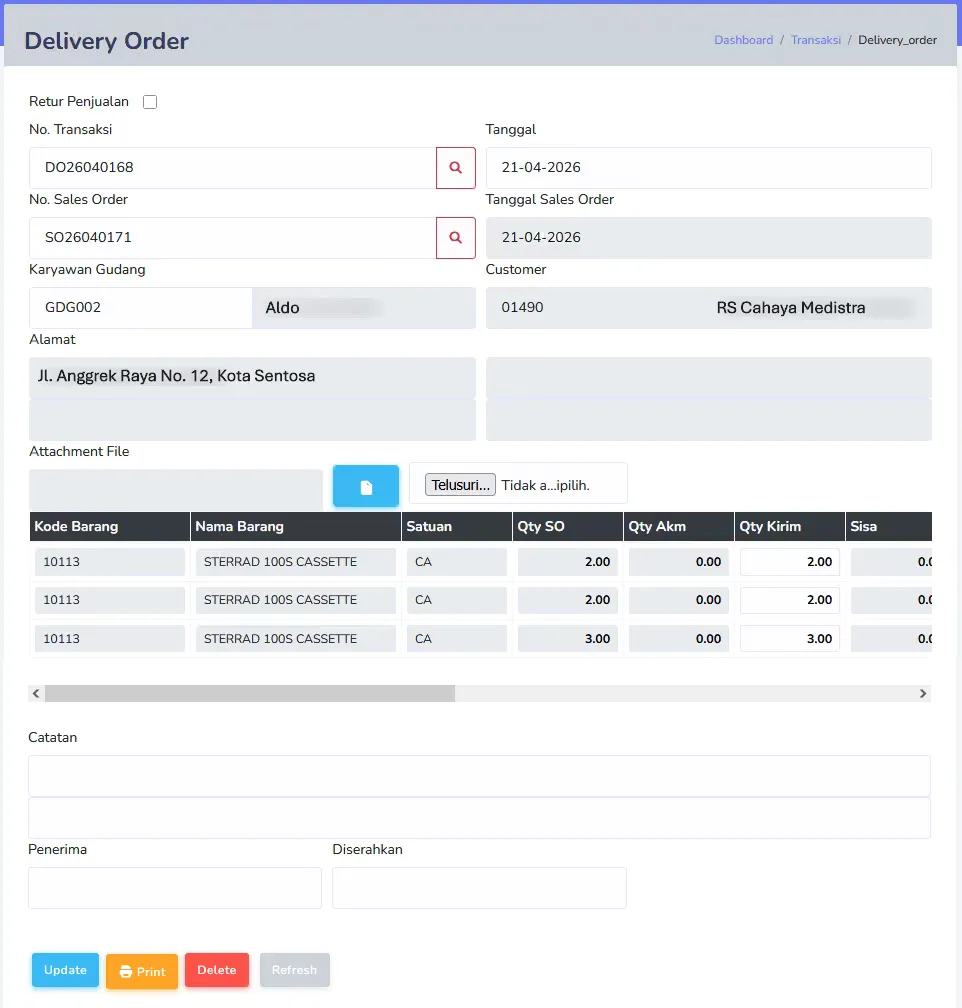
Task: Click the Karyawan Gudang code field GDG002
Action: [141, 308]
